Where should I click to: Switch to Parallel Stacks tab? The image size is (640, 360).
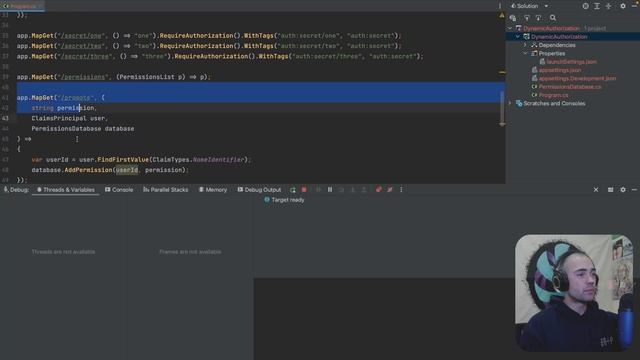coord(166,190)
